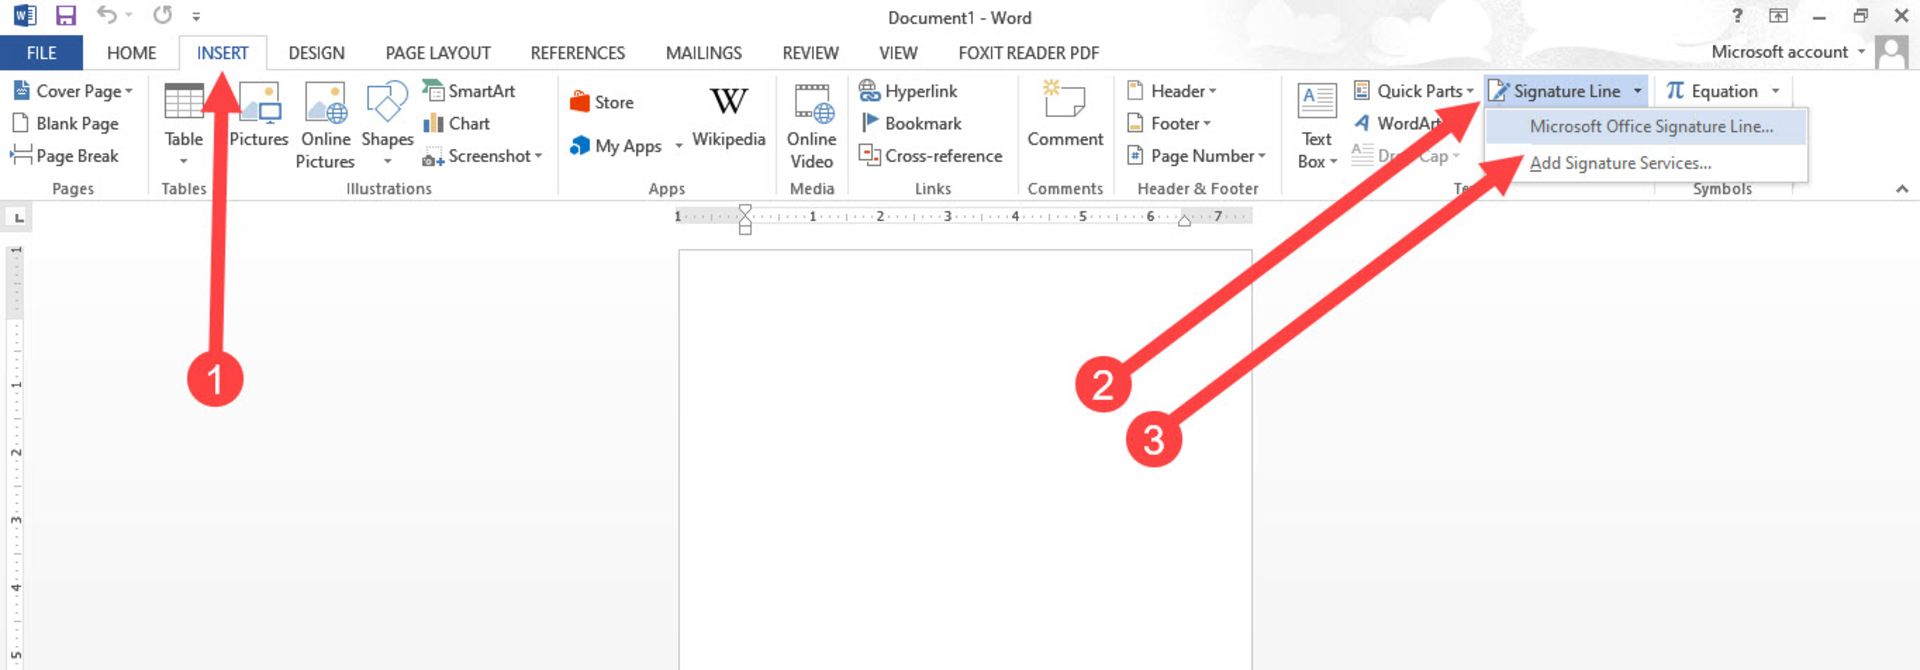Add a new Comment

1065,116
